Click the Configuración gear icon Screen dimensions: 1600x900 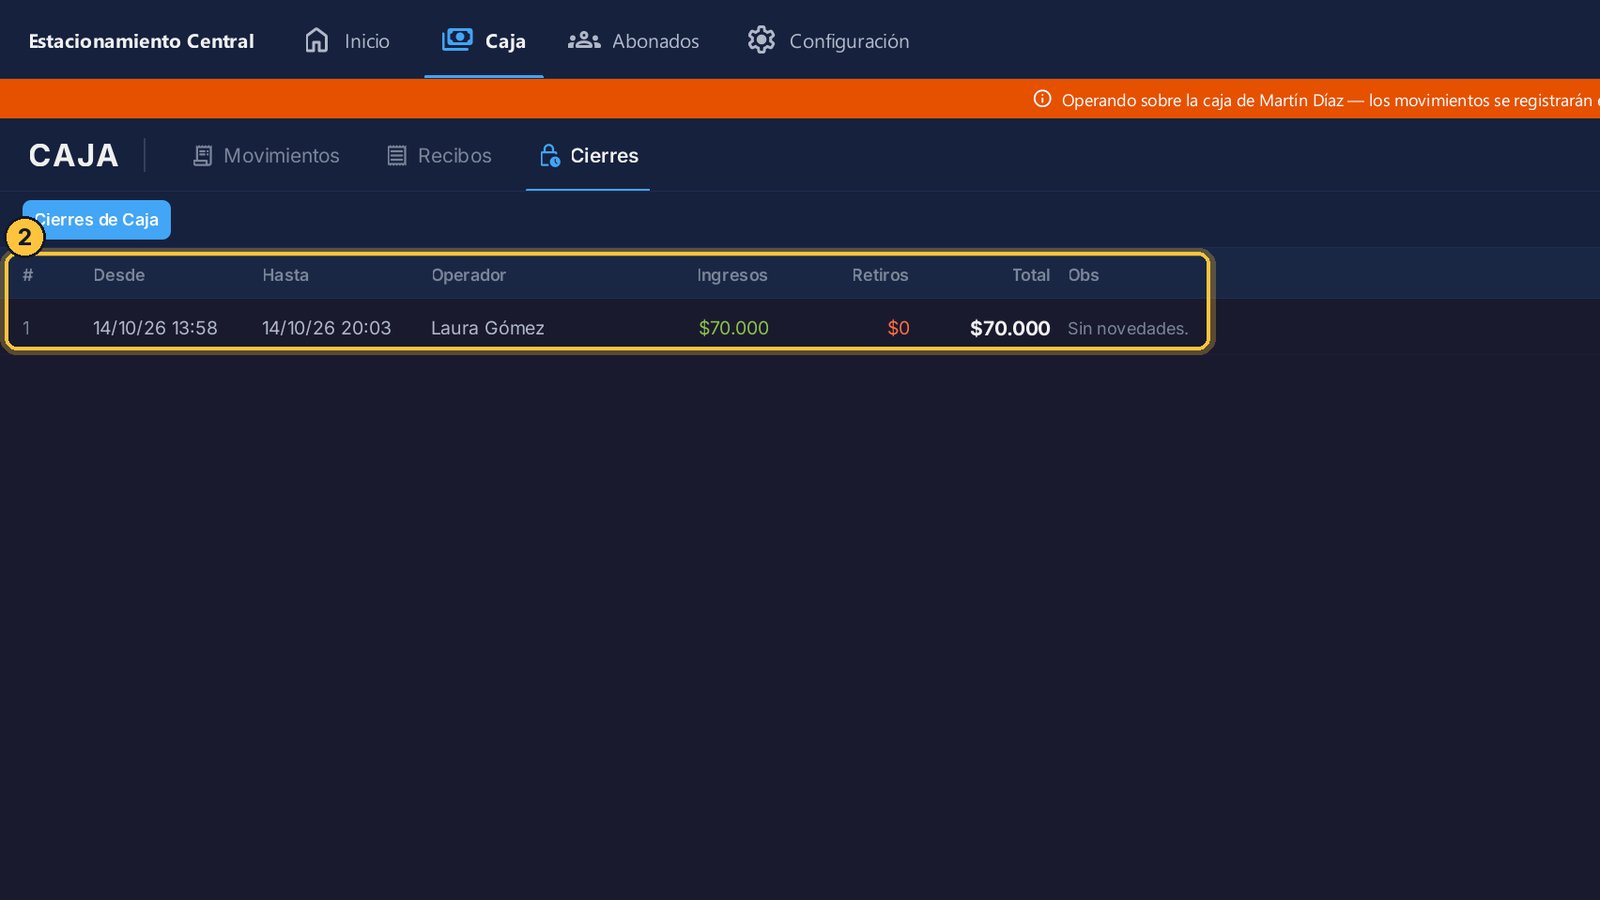point(761,40)
